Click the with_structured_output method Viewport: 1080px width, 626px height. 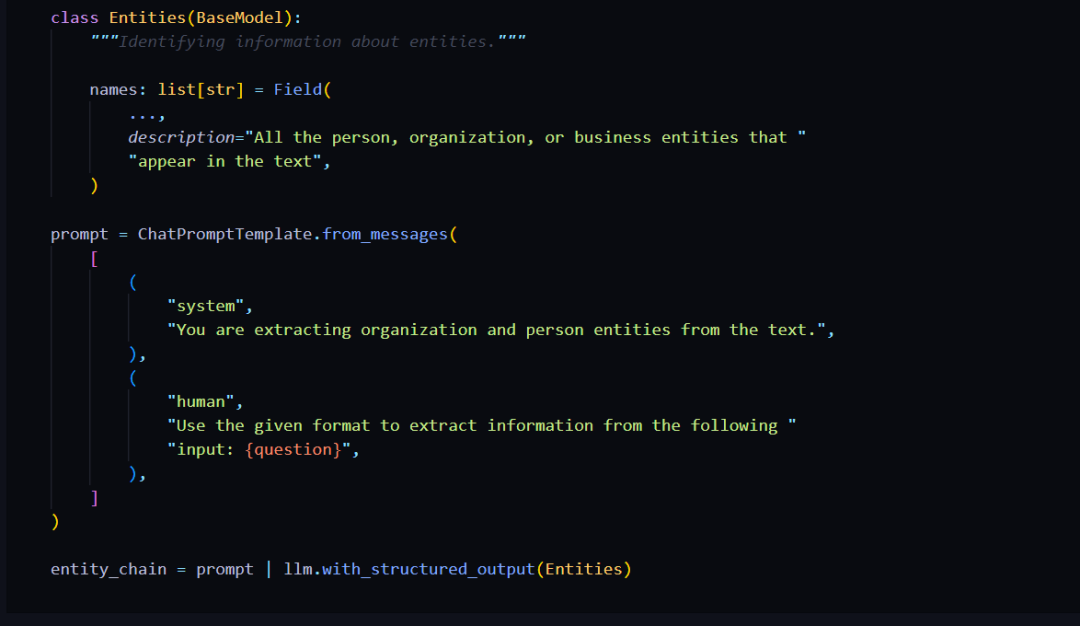[428, 569]
